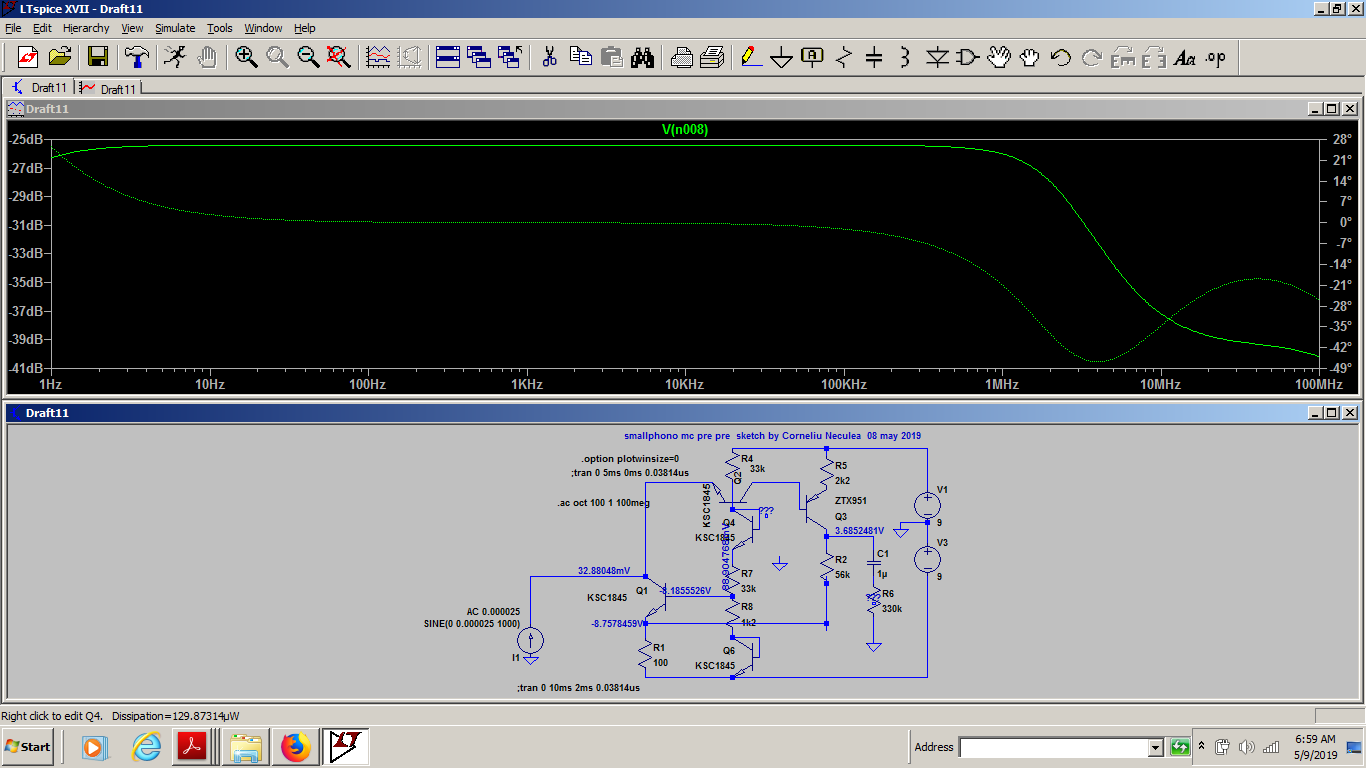Screen dimensions: 1366x768
Task: Place an Inductor from the toolbar
Action: click(905, 57)
